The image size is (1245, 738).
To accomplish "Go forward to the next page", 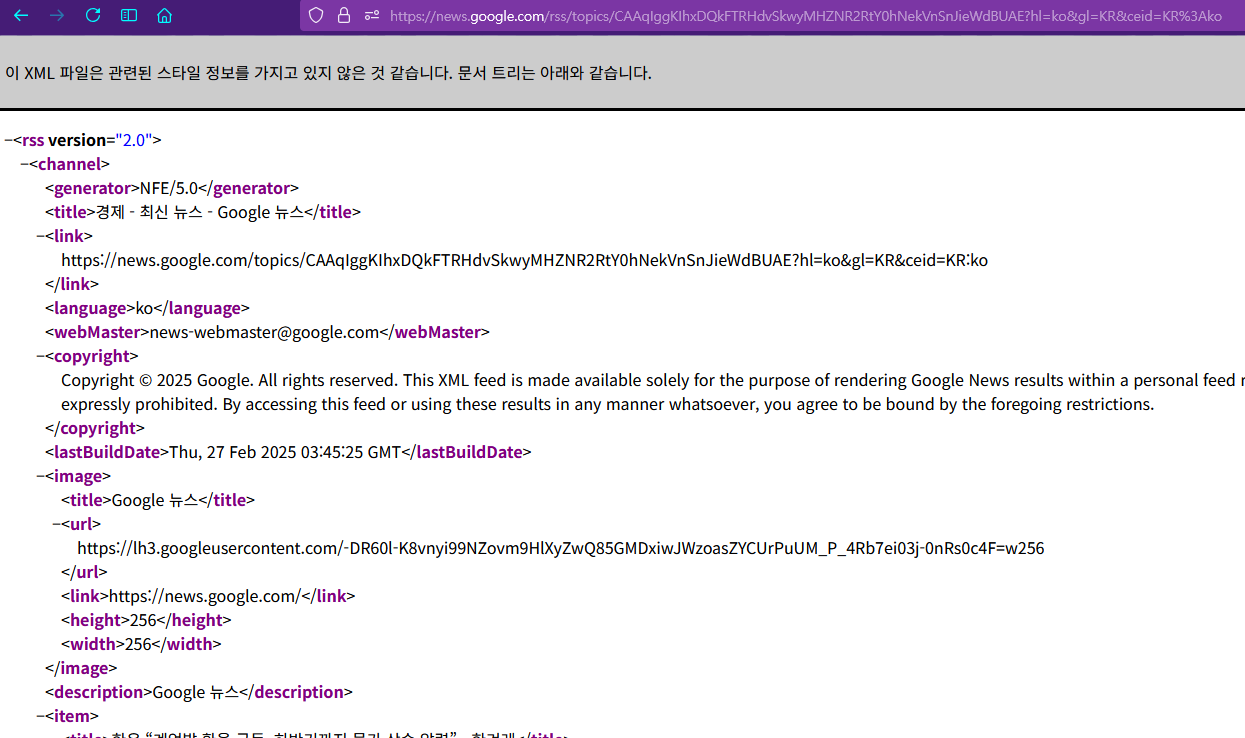I will click(57, 15).
